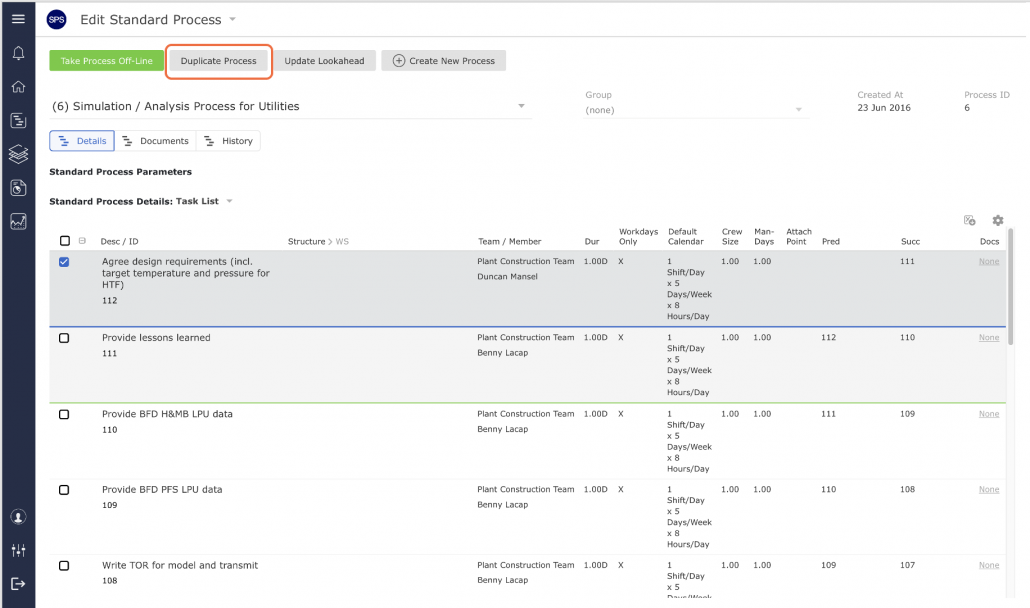Click the Desc / ID column header
Viewport: 1030px width, 608px height.
pos(120,242)
